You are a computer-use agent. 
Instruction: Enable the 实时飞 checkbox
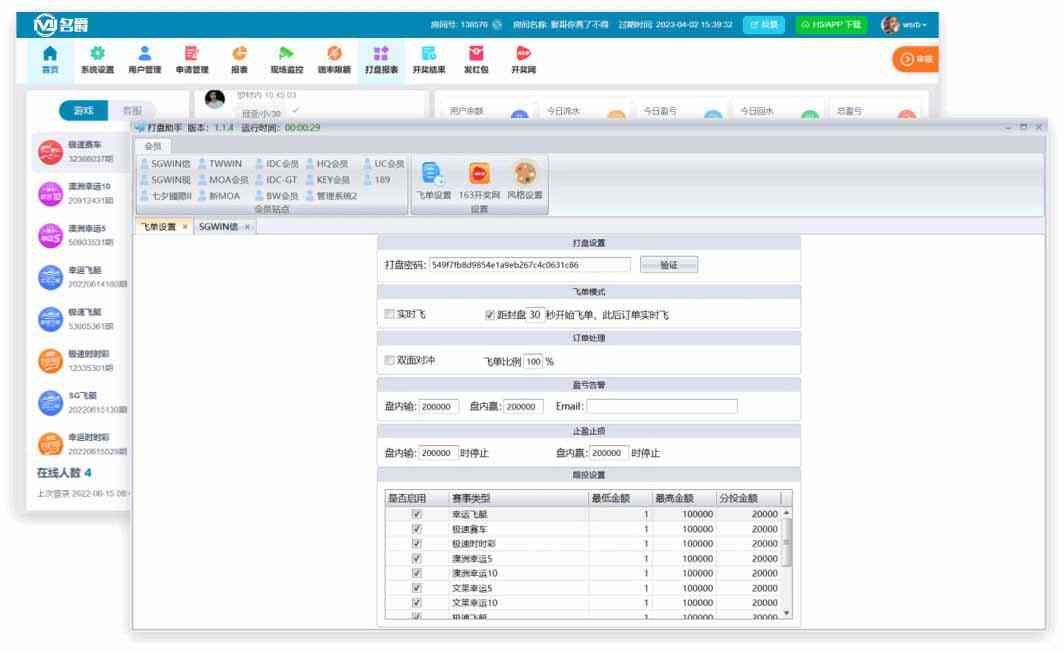(391, 315)
